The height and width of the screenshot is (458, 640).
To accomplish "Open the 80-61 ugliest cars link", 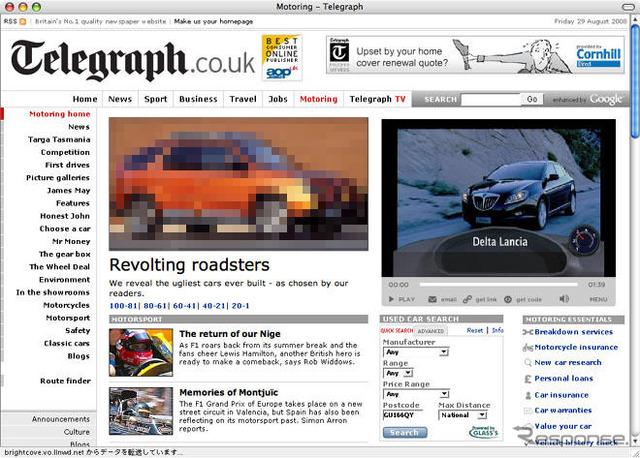I will 155,306.
